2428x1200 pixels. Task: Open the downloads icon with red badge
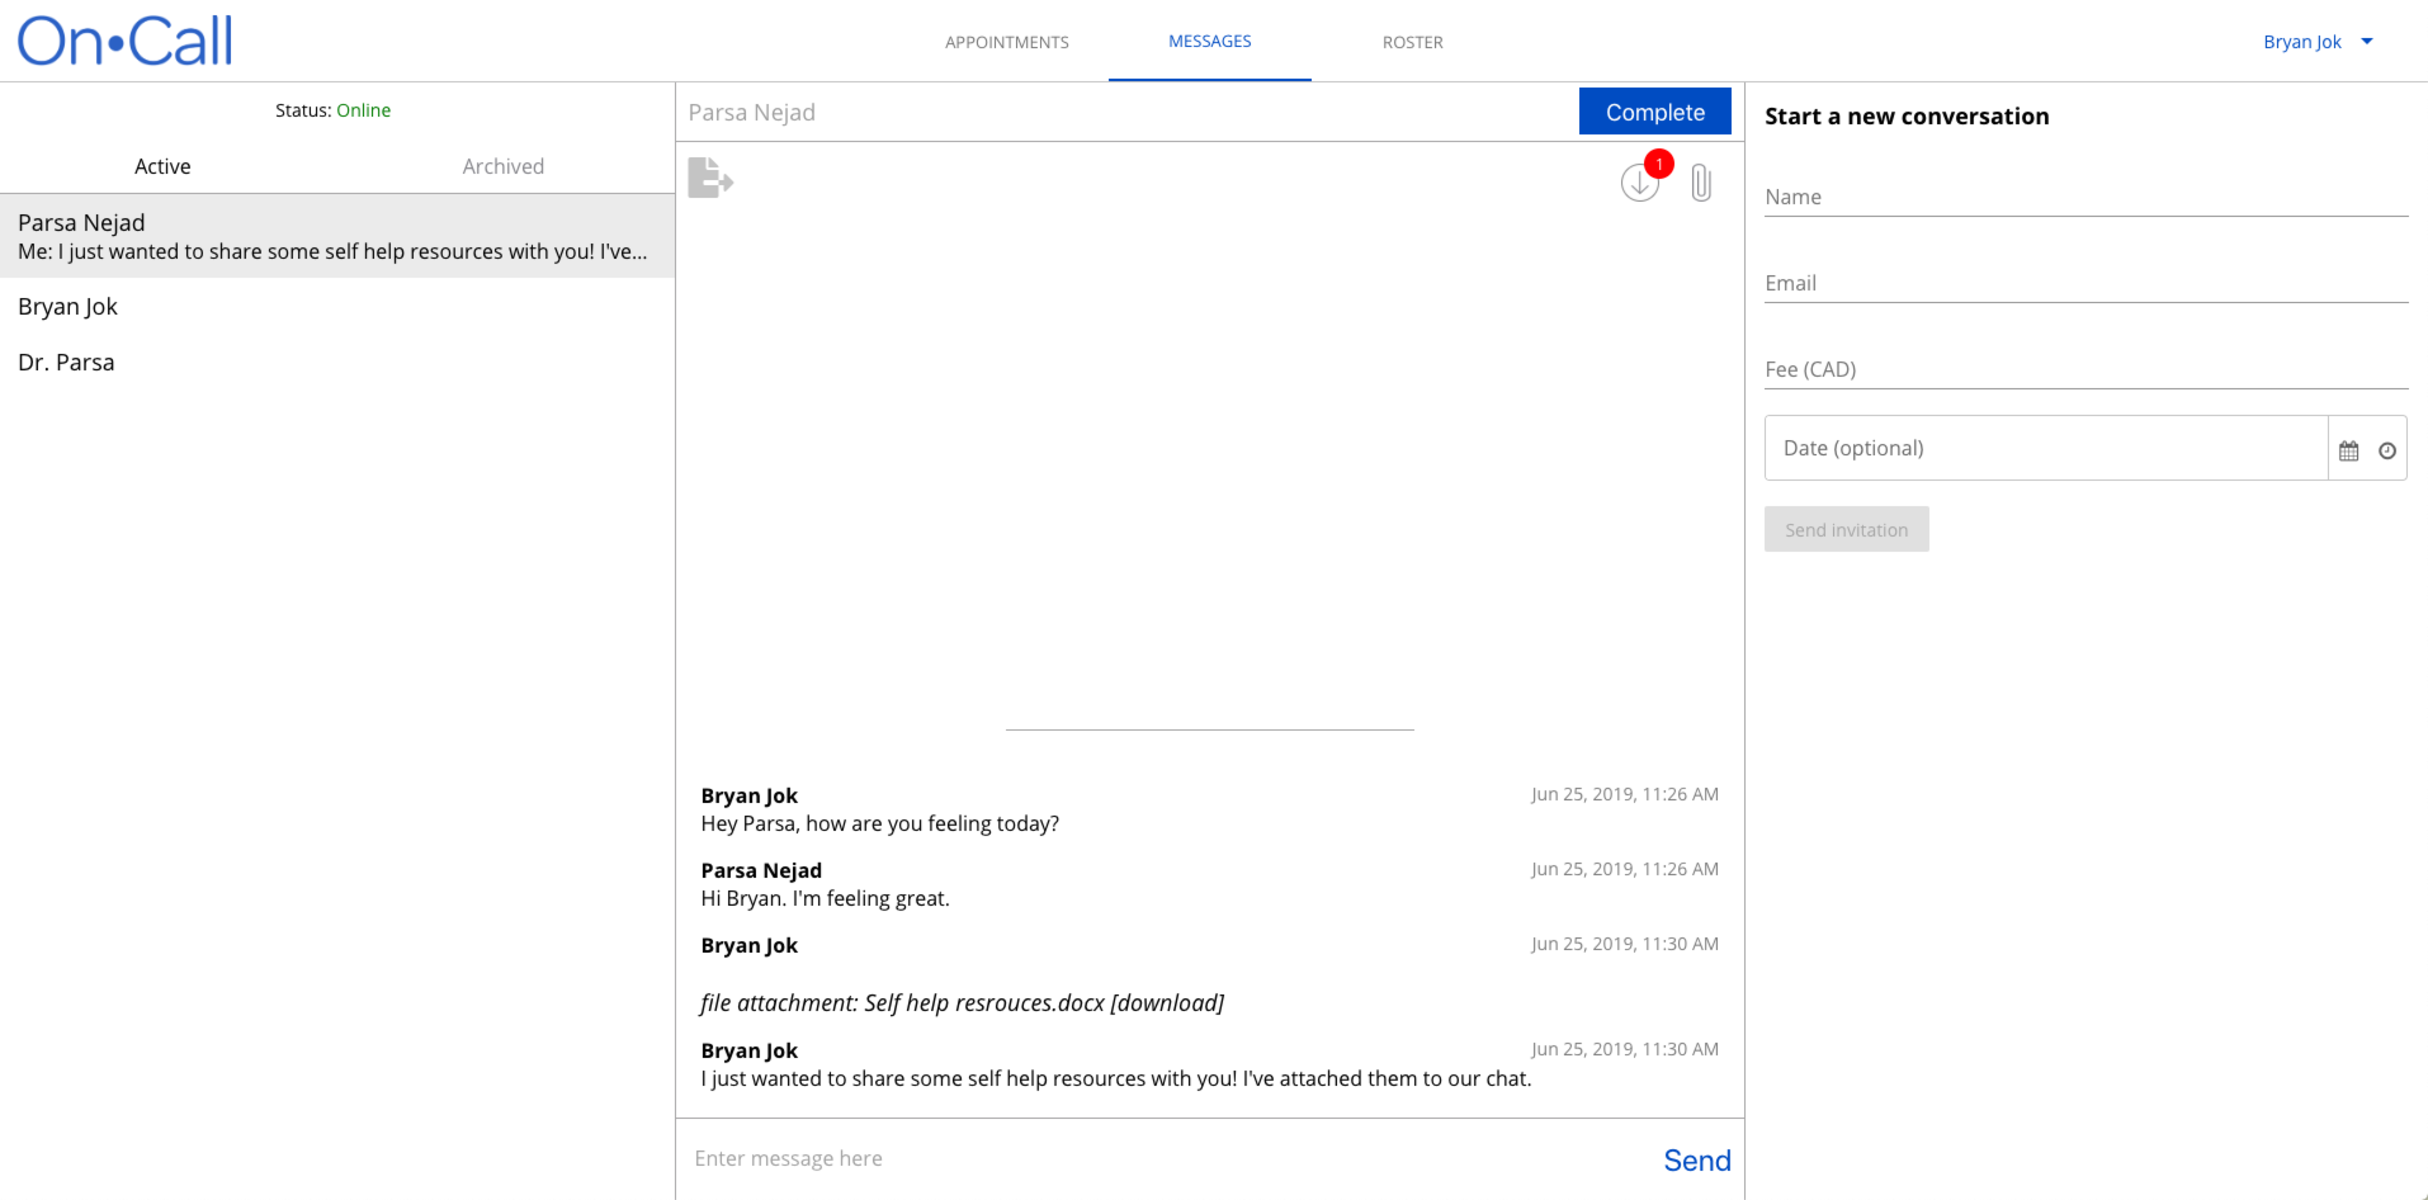(x=1640, y=181)
